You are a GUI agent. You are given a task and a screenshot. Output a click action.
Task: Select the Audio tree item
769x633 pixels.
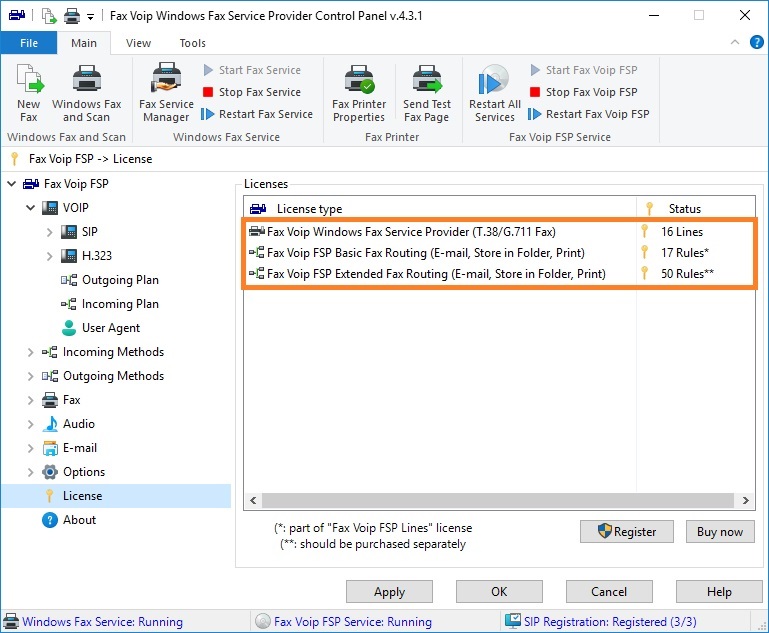(68, 424)
